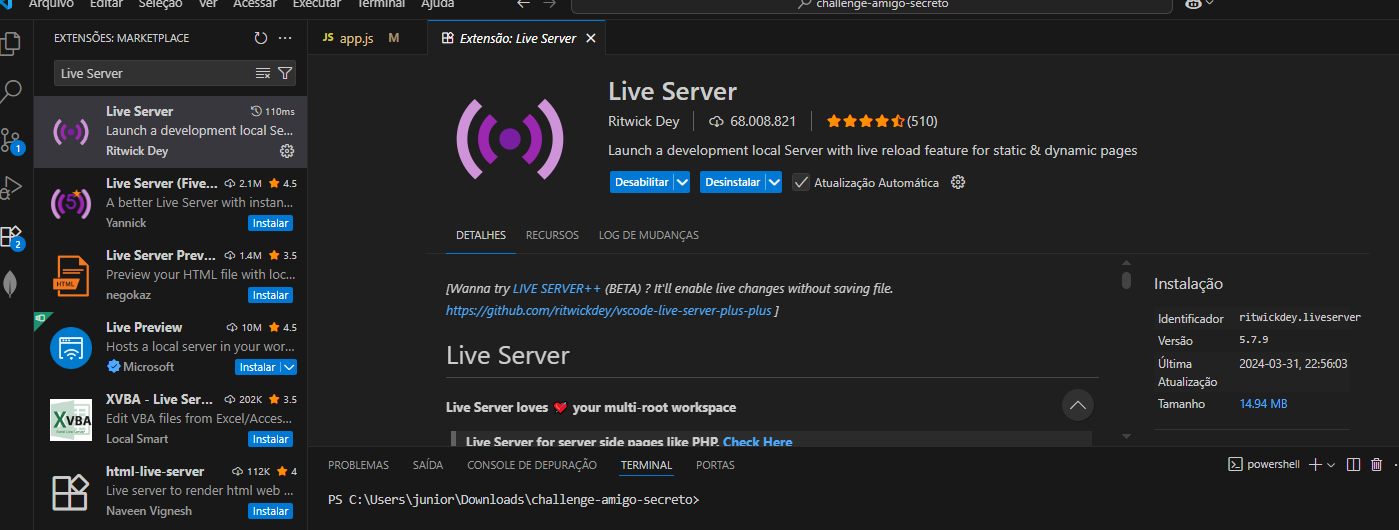Image resolution: width=1399 pixels, height=530 pixels.
Task: Open the Extensions view in activity bar
Action: click(11, 236)
